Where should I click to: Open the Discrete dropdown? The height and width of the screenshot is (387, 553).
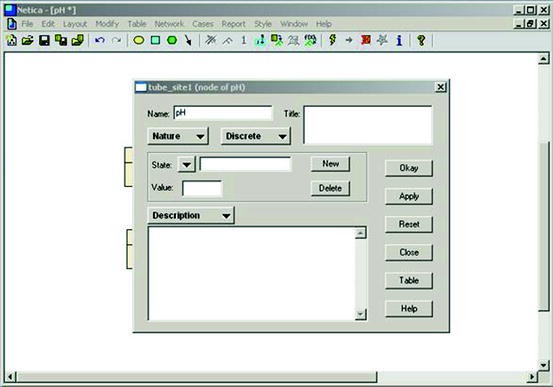pos(256,136)
